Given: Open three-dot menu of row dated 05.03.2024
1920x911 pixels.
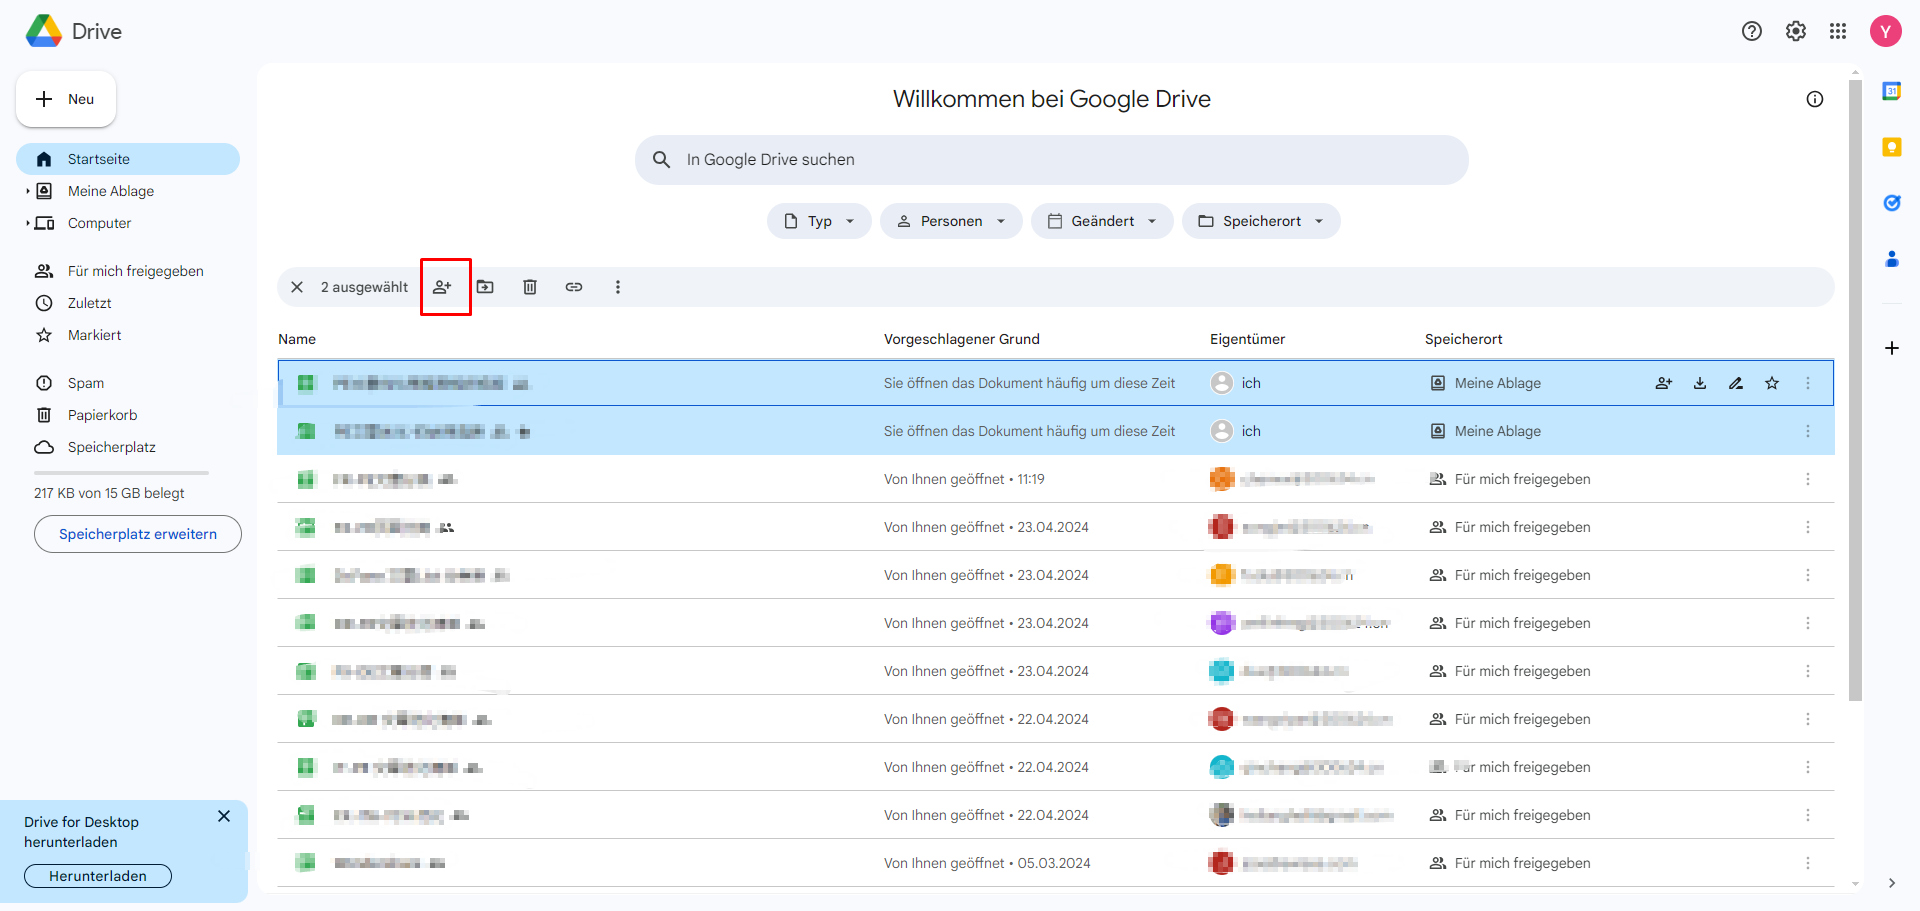Looking at the screenshot, I should point(1808,863).
